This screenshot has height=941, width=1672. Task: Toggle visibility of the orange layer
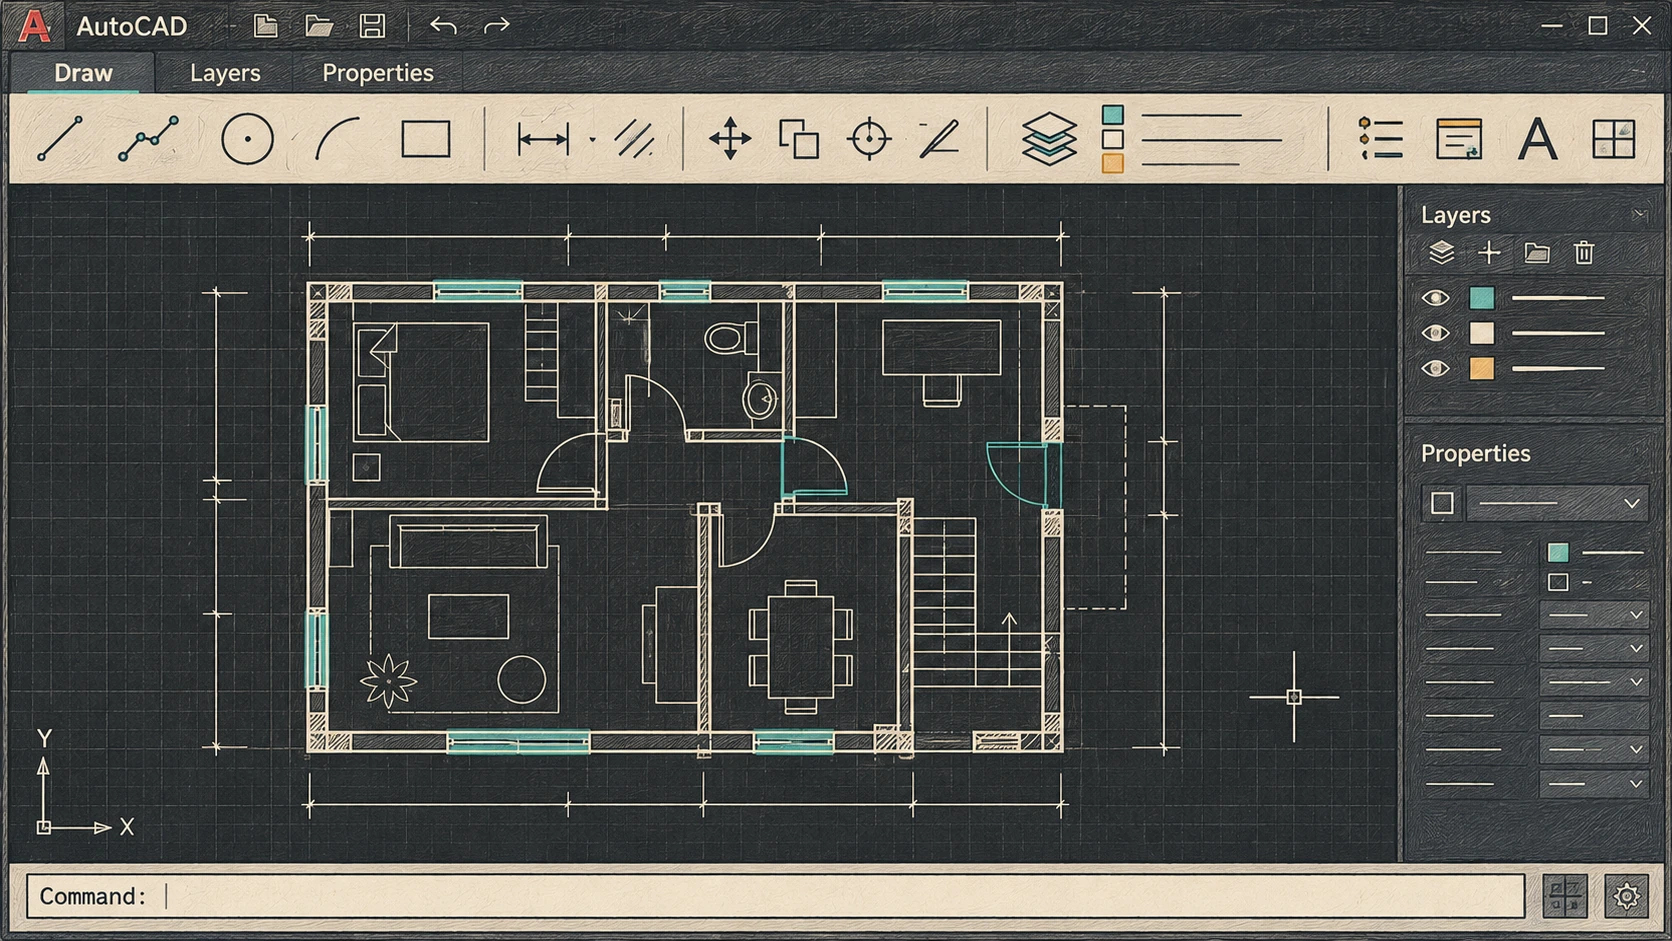(x=1435, y=368)
